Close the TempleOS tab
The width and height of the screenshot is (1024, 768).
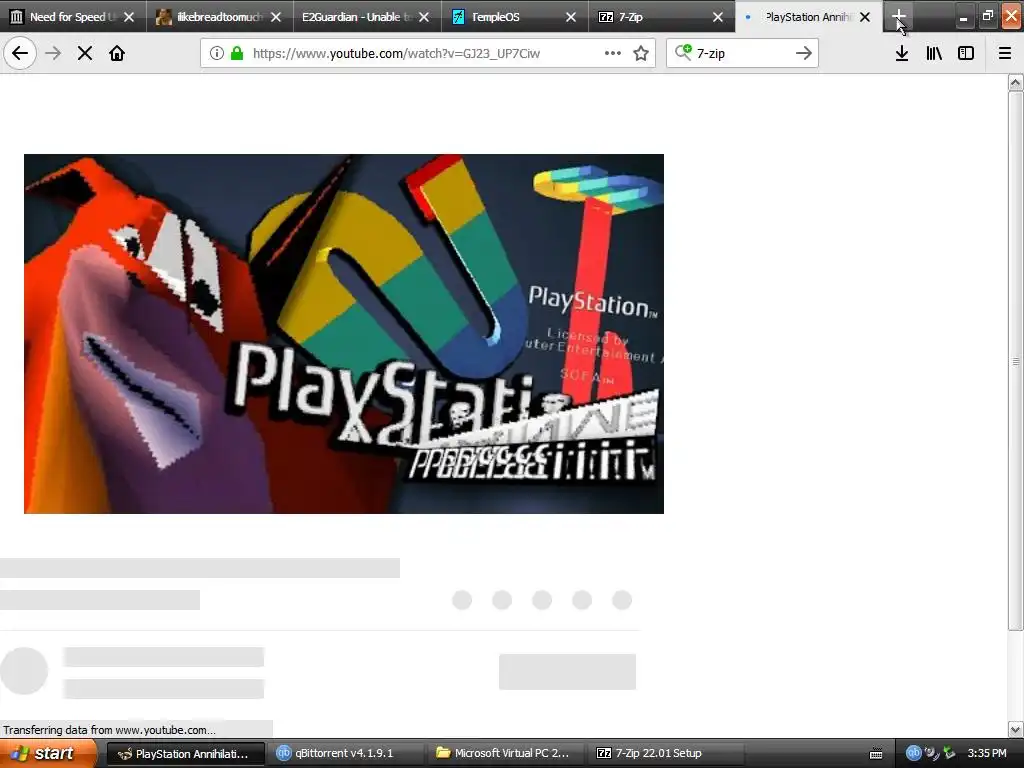point(571,17)
